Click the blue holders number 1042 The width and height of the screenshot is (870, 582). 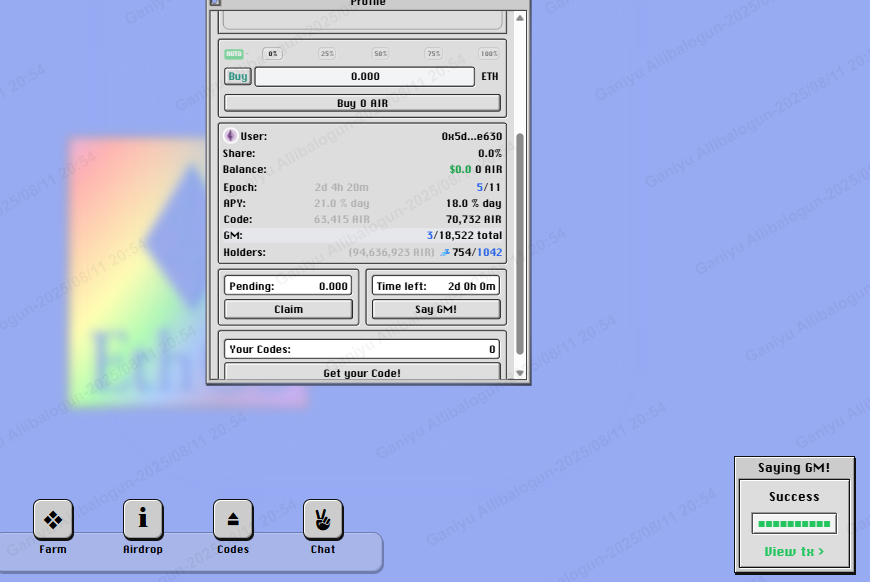[x=489, y=252]
